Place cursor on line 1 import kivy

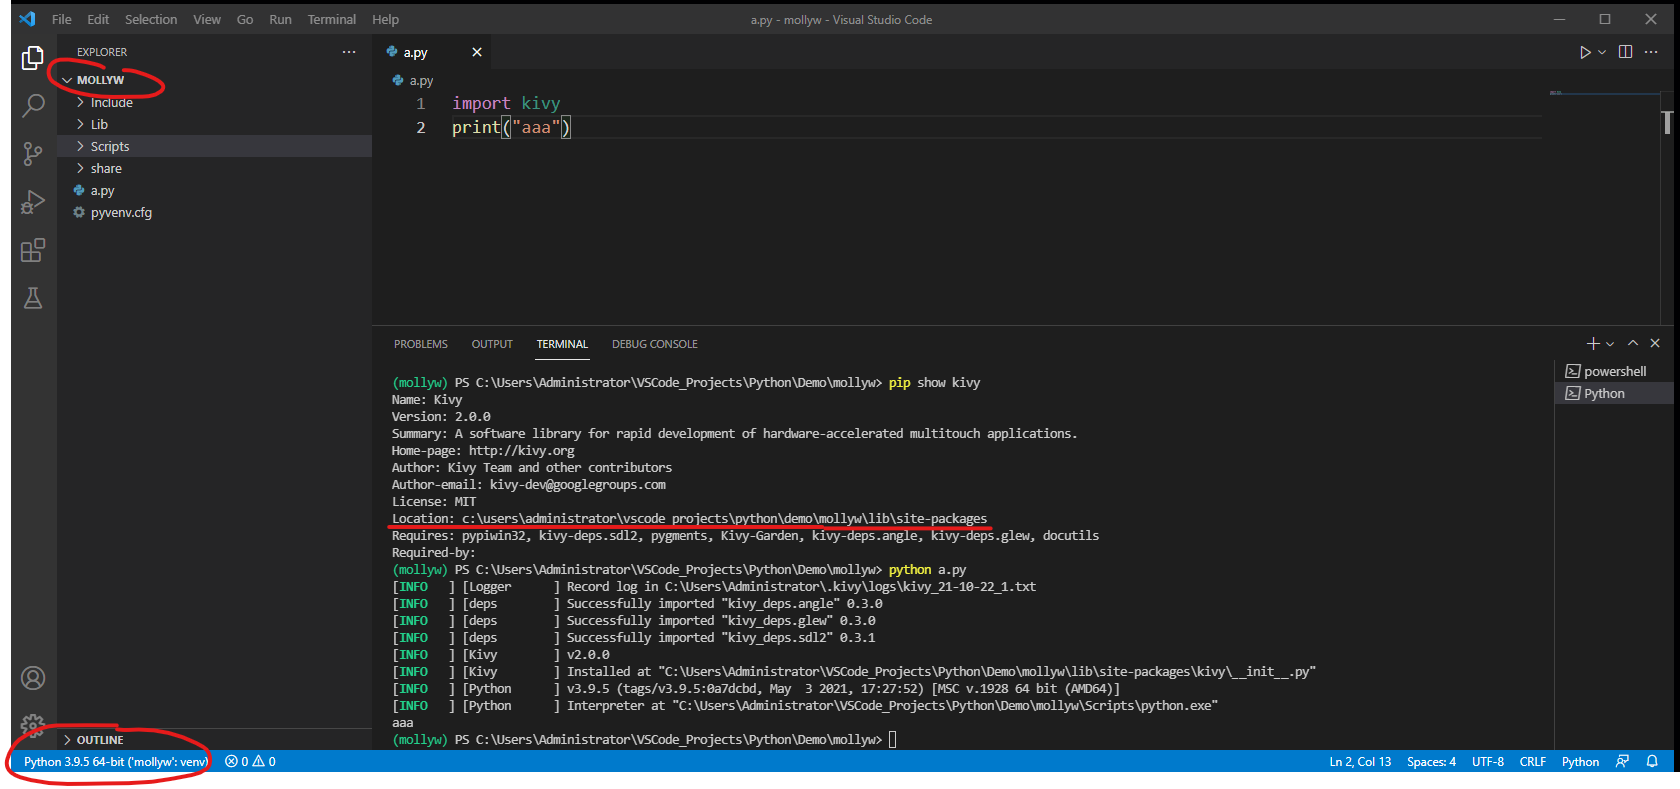506,103
